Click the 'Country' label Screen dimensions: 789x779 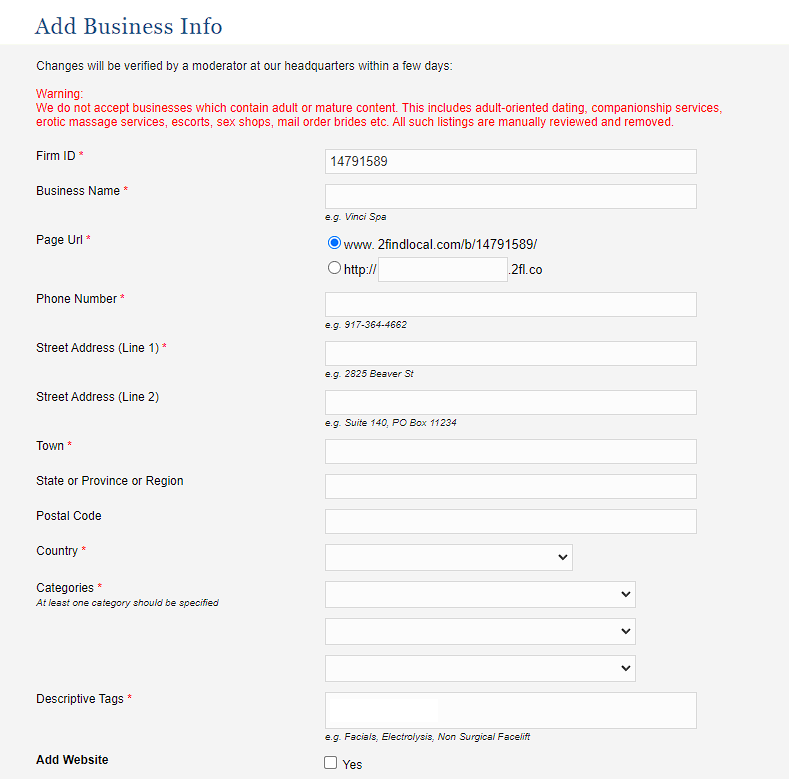click(x=57, y=551)
